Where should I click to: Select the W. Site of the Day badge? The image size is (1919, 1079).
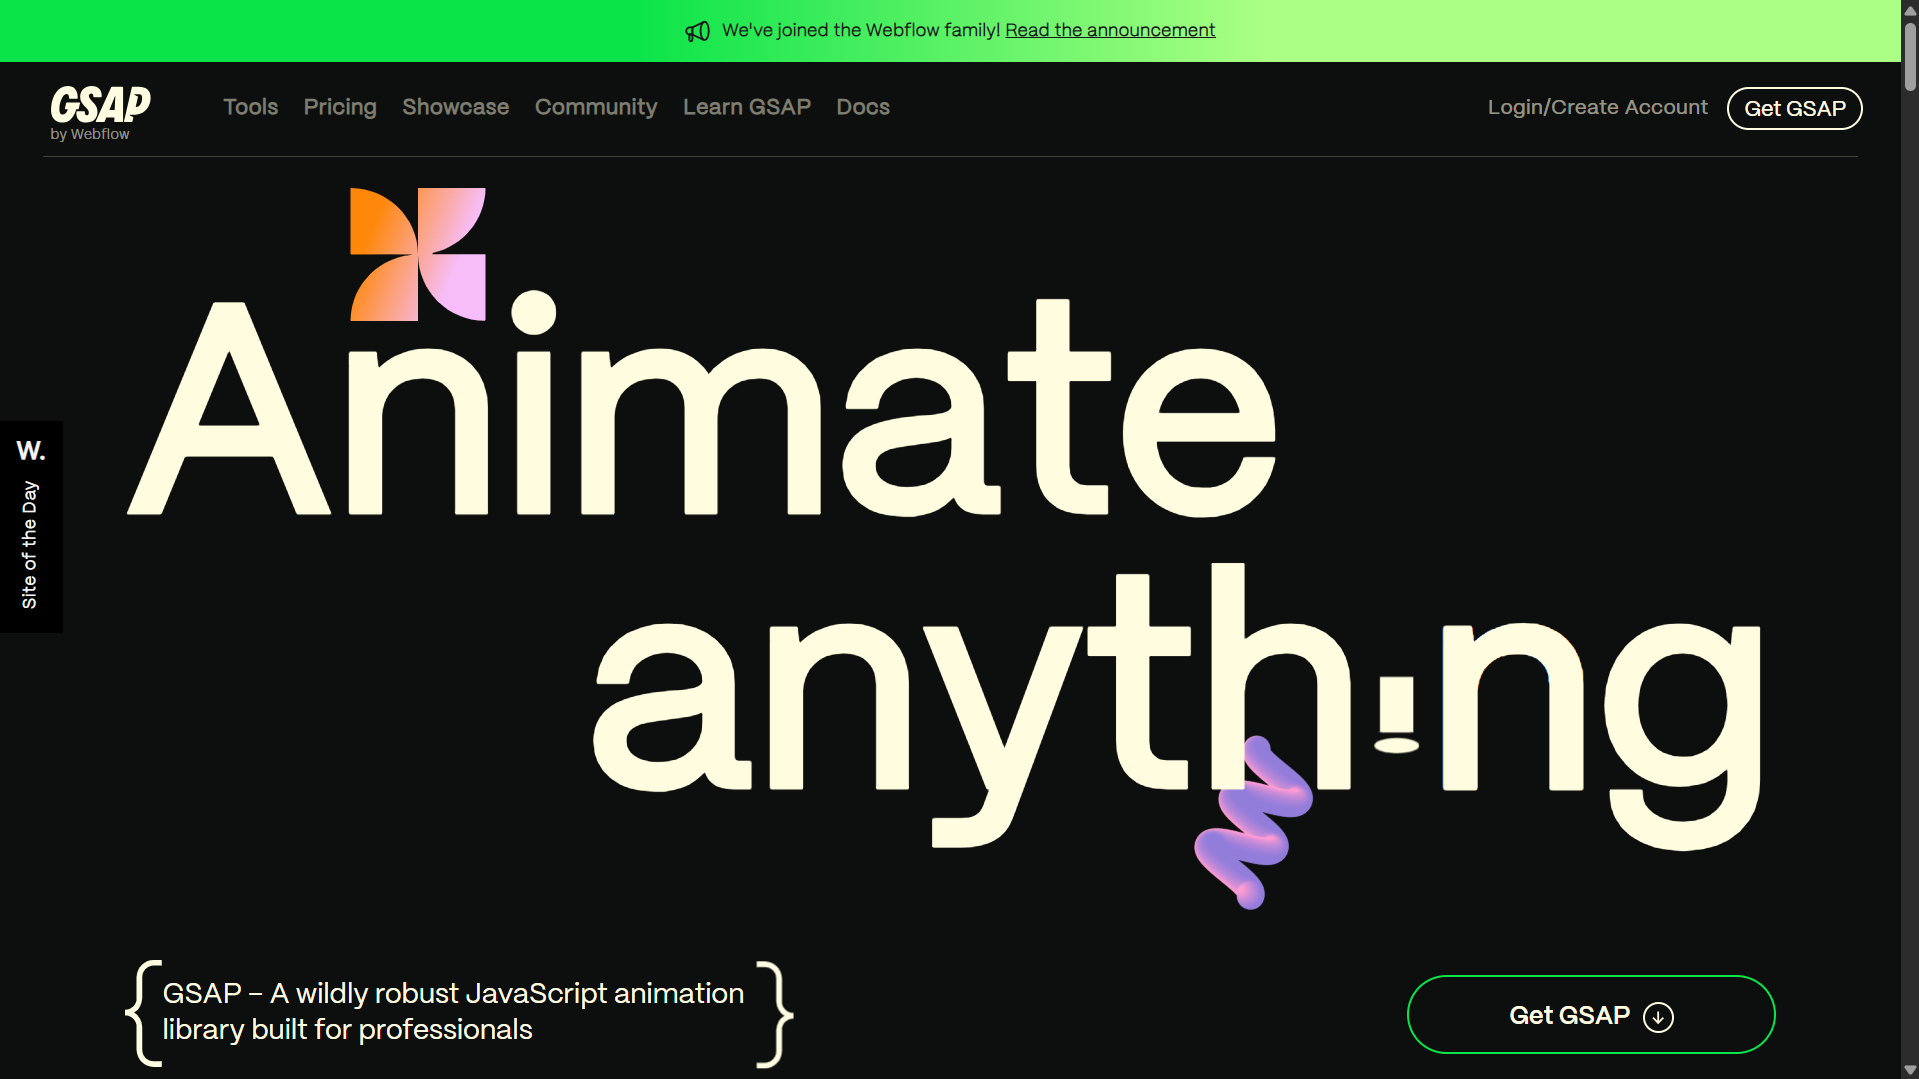tap(31, 525)
